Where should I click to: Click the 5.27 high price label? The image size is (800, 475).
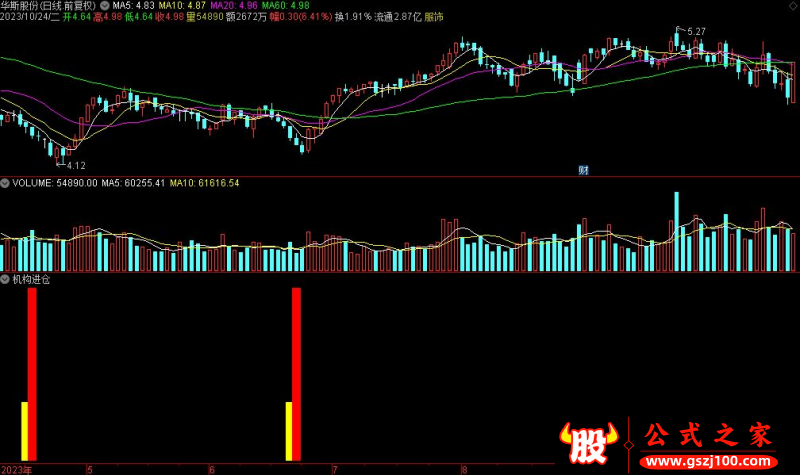tap(696, 32)
